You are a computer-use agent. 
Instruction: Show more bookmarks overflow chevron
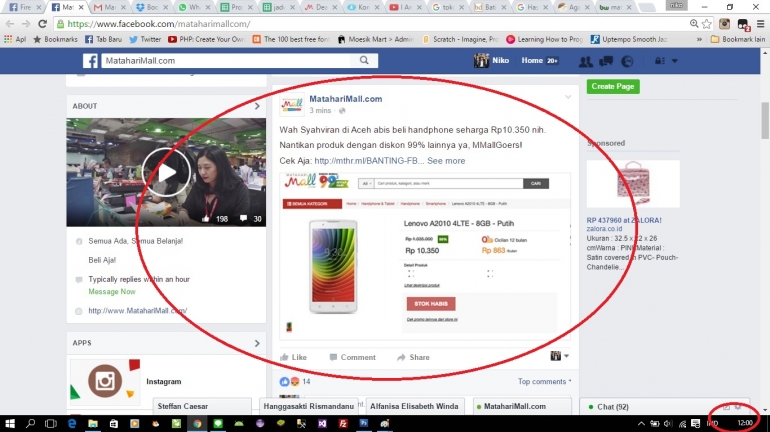699,39
